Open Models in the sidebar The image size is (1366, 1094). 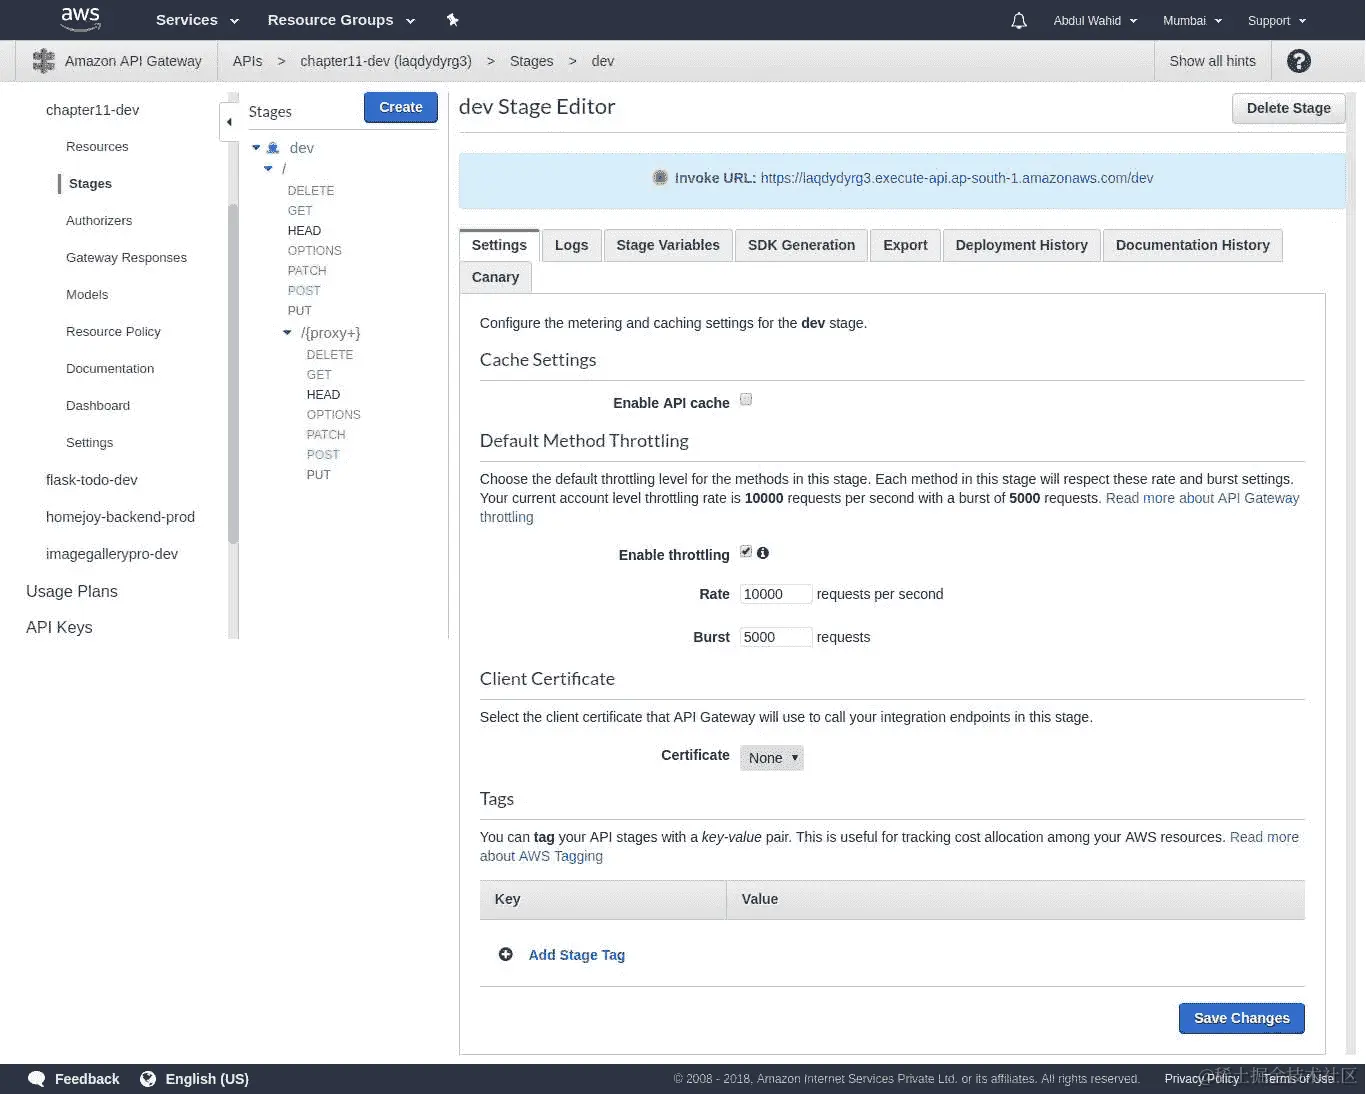point(87,295)
